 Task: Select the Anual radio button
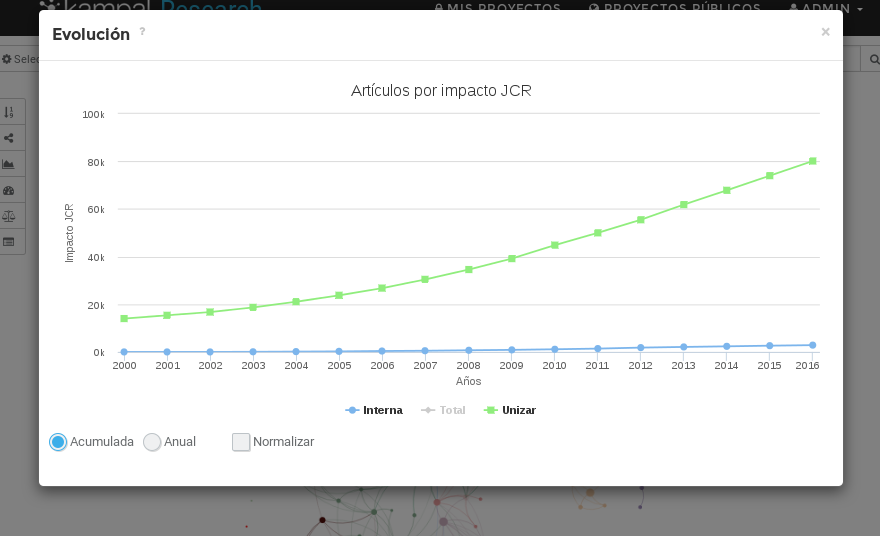152,442
